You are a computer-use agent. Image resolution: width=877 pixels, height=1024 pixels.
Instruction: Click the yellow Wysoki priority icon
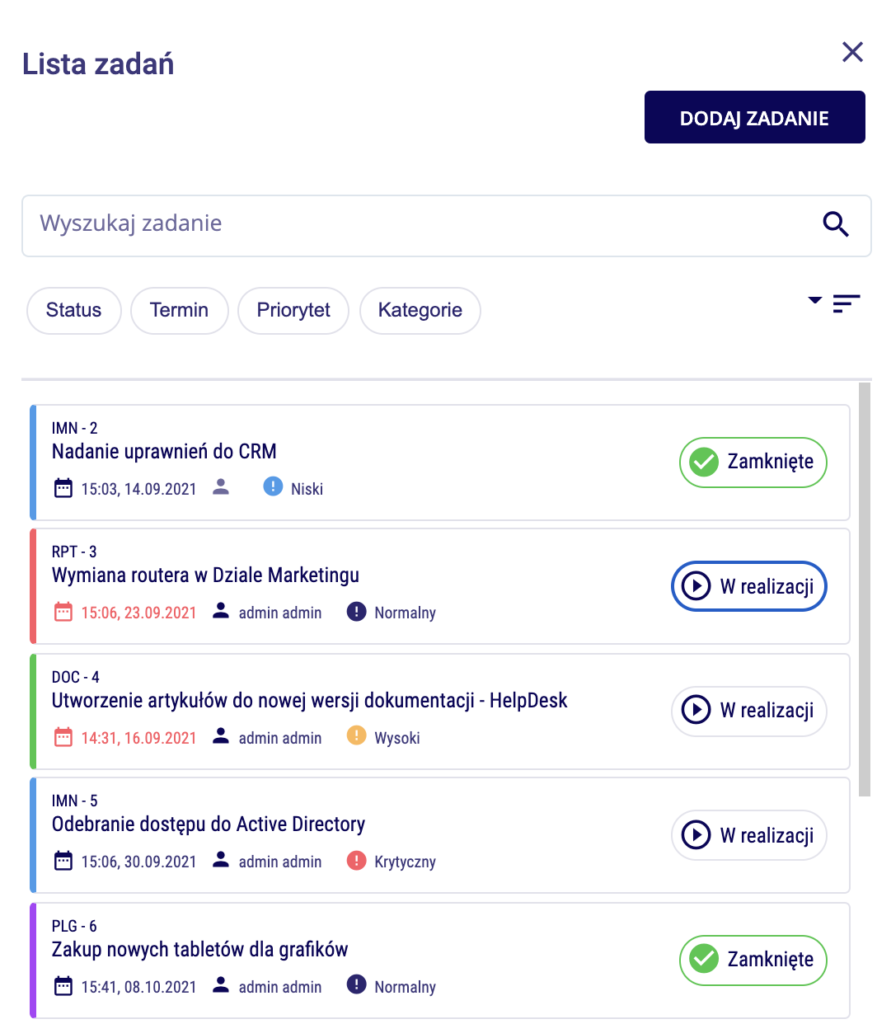[x=356, y=735]
